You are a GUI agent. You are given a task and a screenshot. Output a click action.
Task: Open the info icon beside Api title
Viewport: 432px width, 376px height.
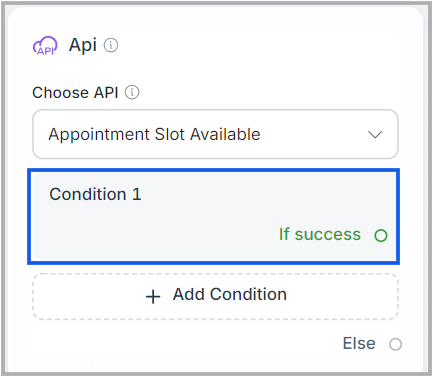point(111,45)
